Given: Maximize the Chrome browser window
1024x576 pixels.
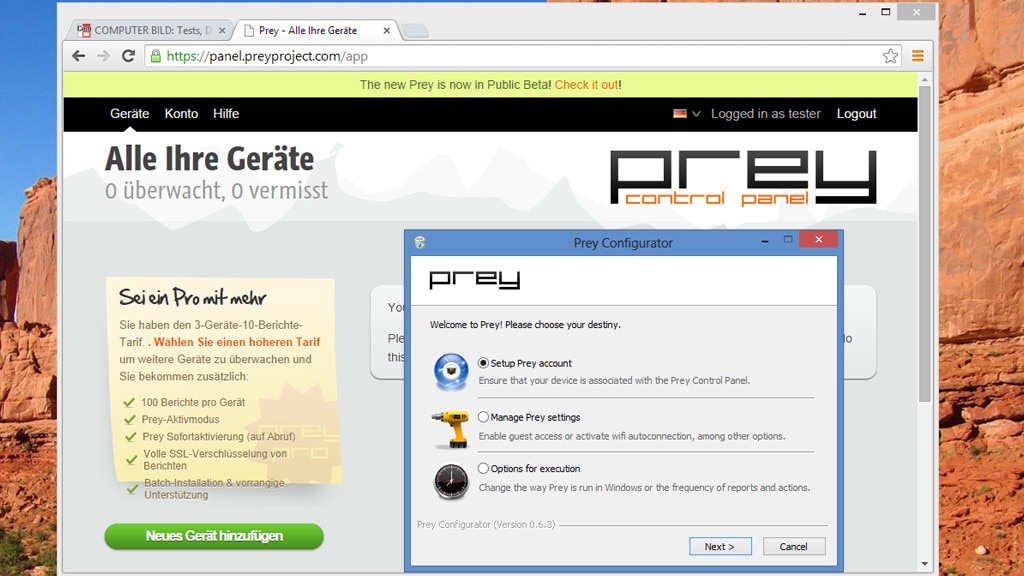Looking at the screenshot, I should point(886,12).
